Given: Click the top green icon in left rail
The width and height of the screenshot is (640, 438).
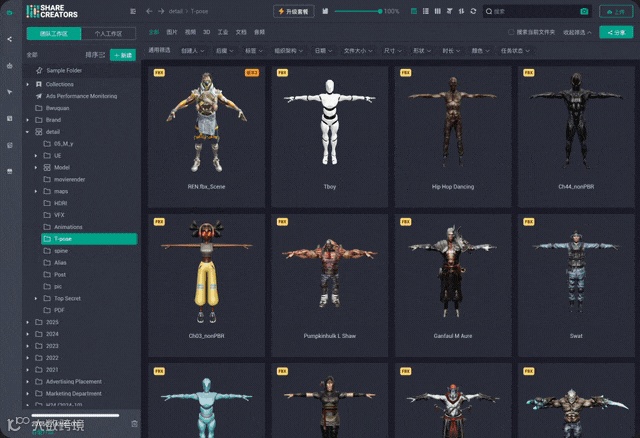Looking at the screenshot, I should (x=9, y=13).
